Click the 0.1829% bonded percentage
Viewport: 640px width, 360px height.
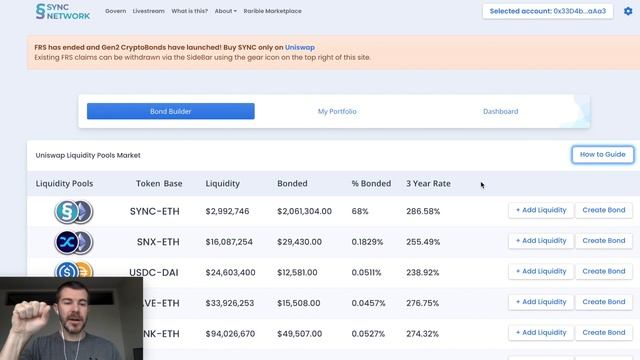pos(367,242)
